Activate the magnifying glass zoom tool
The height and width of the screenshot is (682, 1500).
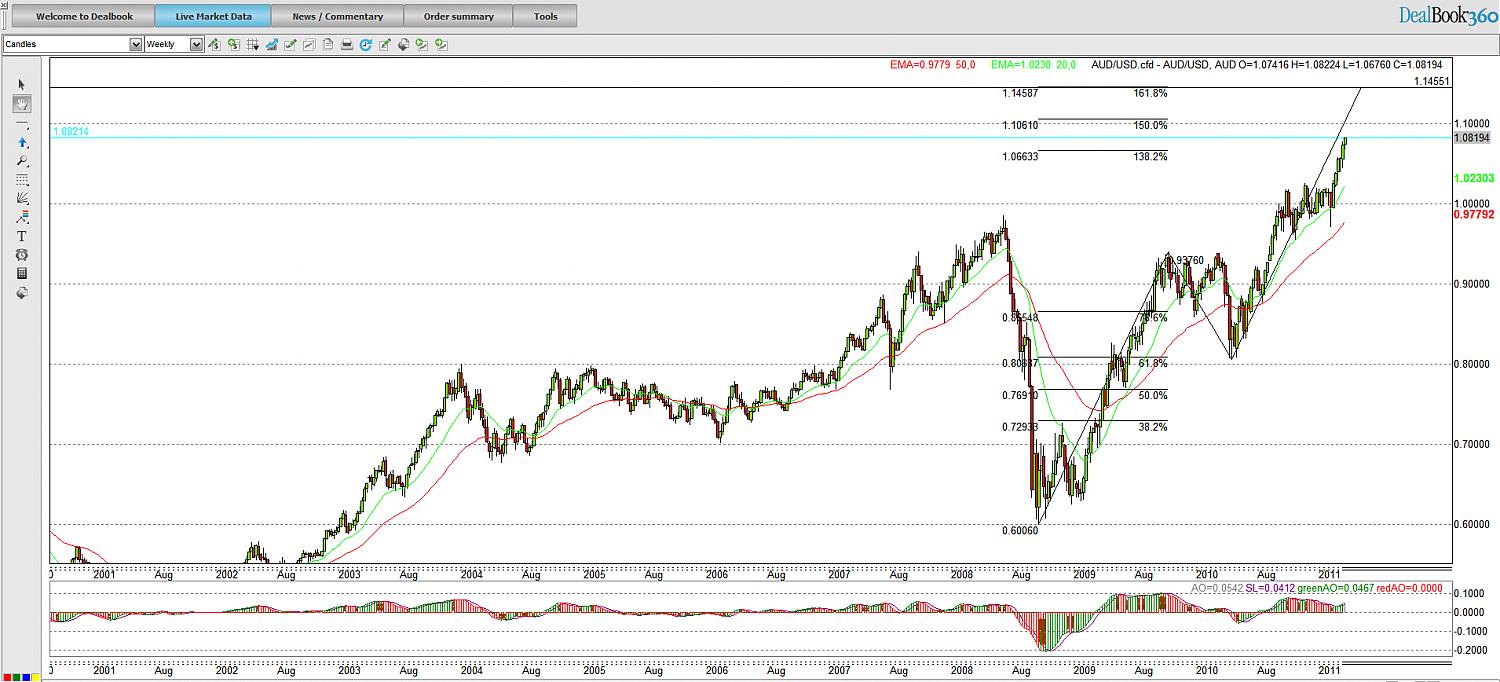(22, 161)
